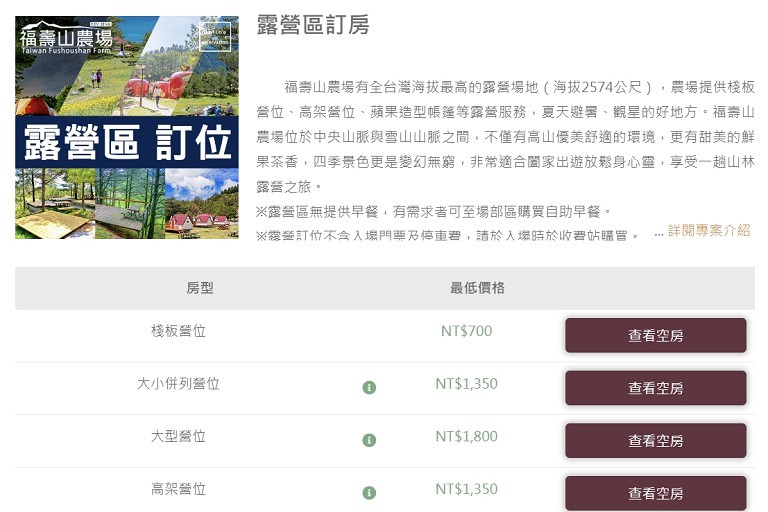This screenshot has height=512, width=768.
Task: Click info icon for 大小併列營位
Action: click(369, 388)
